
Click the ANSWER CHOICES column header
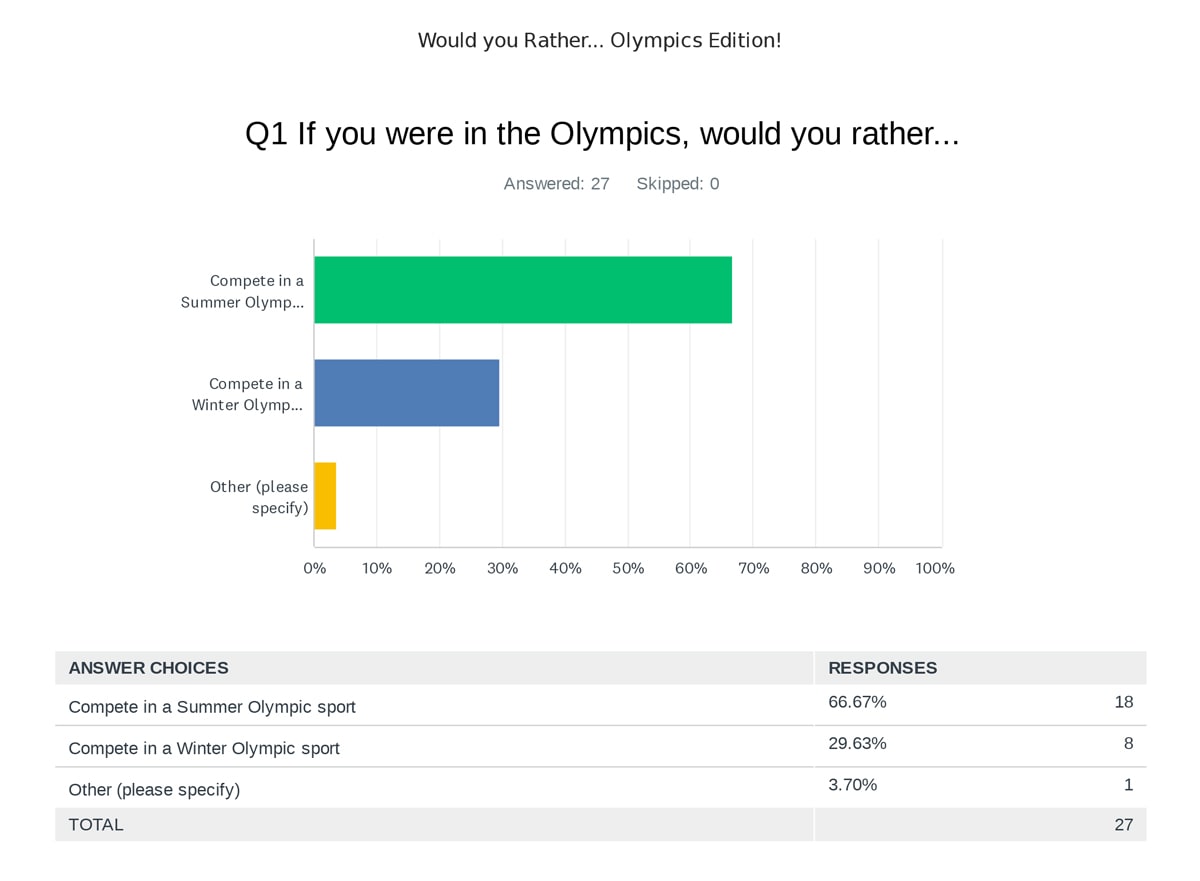pyautogui.click(x=149, y=668)
